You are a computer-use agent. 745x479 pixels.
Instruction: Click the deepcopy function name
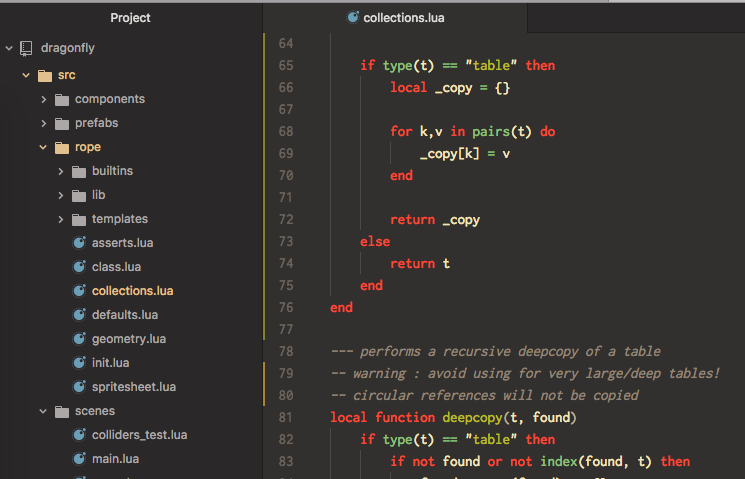pyautogui.click(x=472, y=418)
